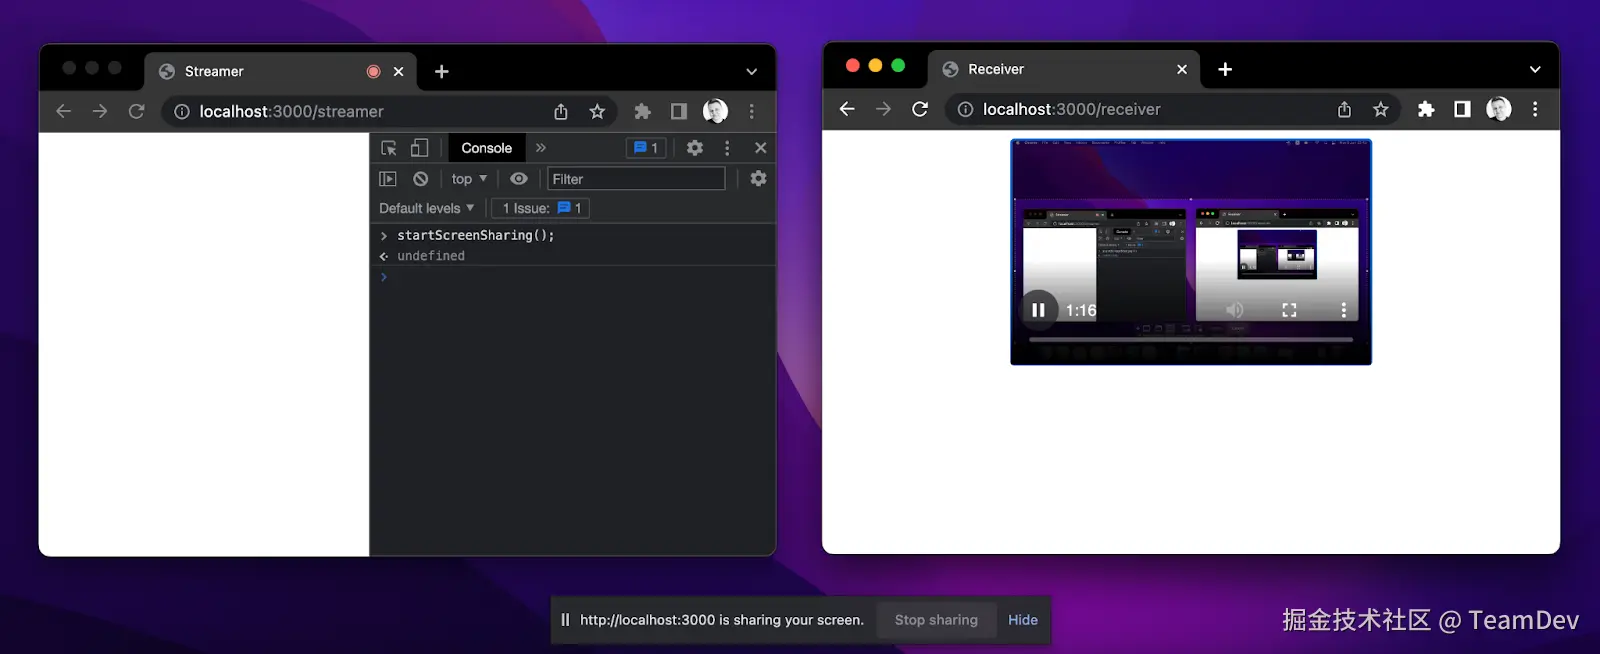The image size is (1600, 654).
Task: Toggle the DevTools device toolbar
Action: coord(420,148)
